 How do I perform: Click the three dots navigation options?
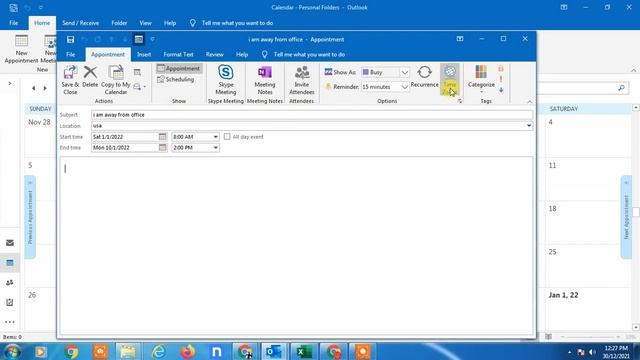click(10, 322)
